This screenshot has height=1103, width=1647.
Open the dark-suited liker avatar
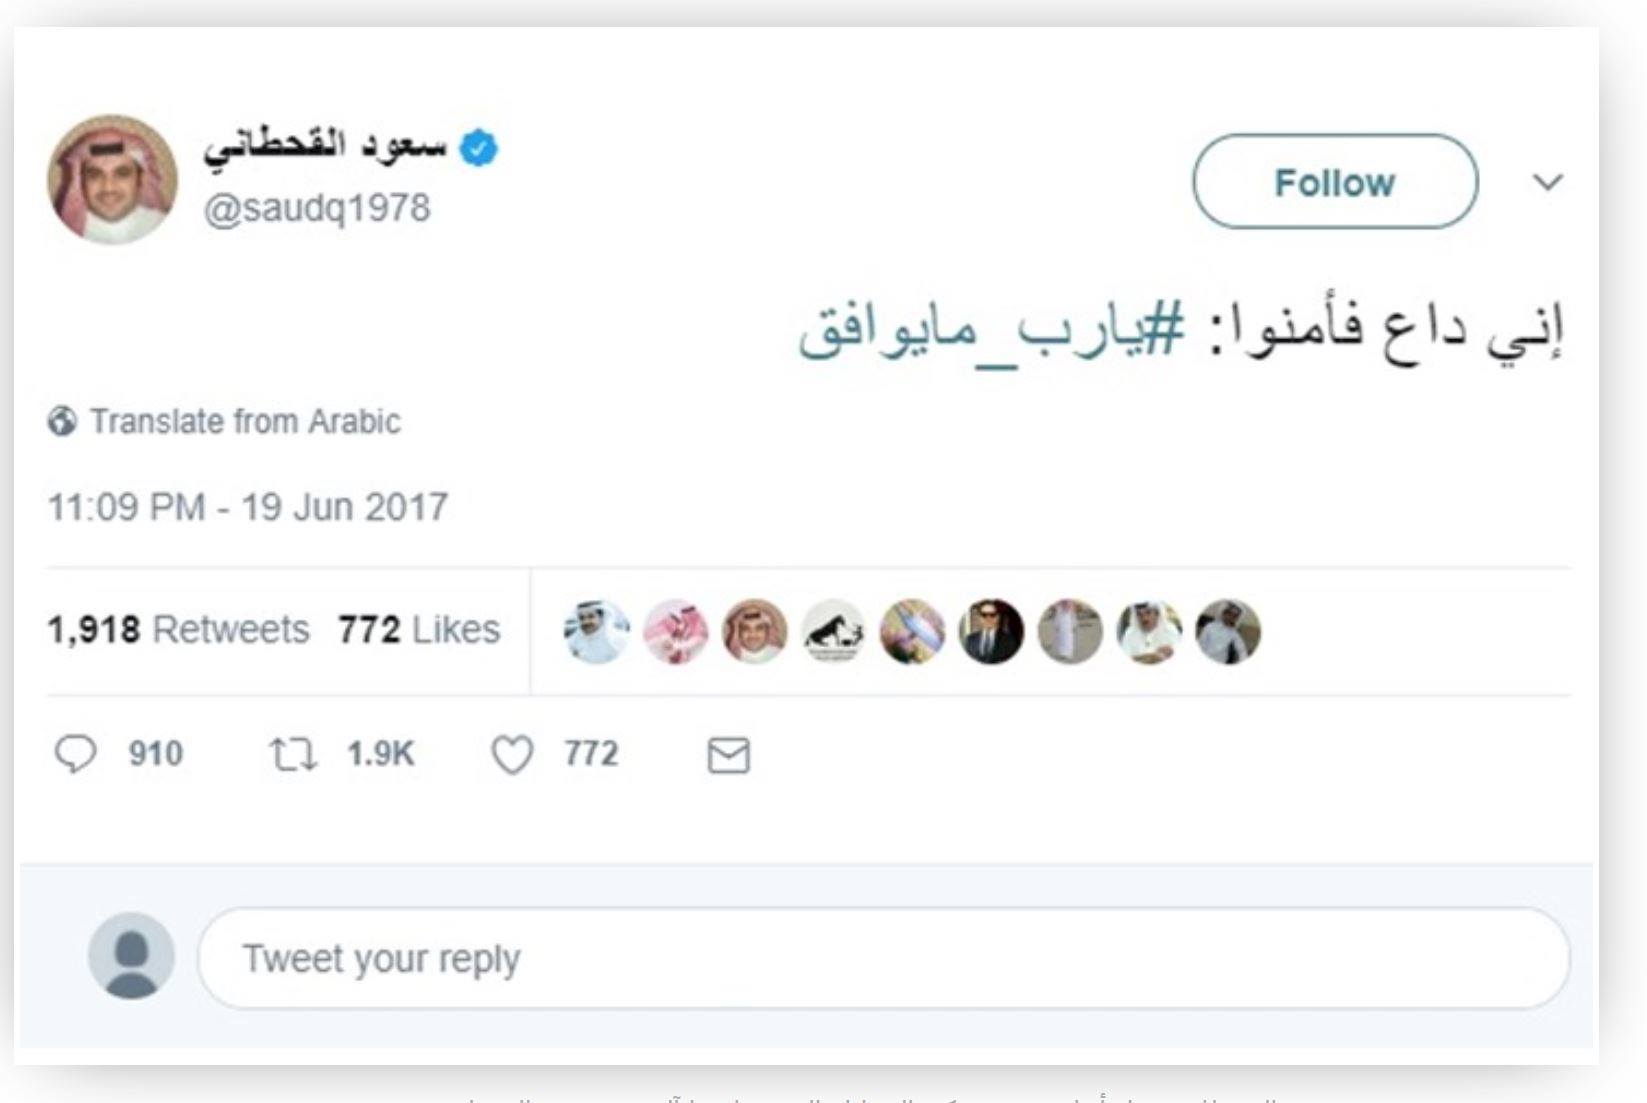[991, 632]
